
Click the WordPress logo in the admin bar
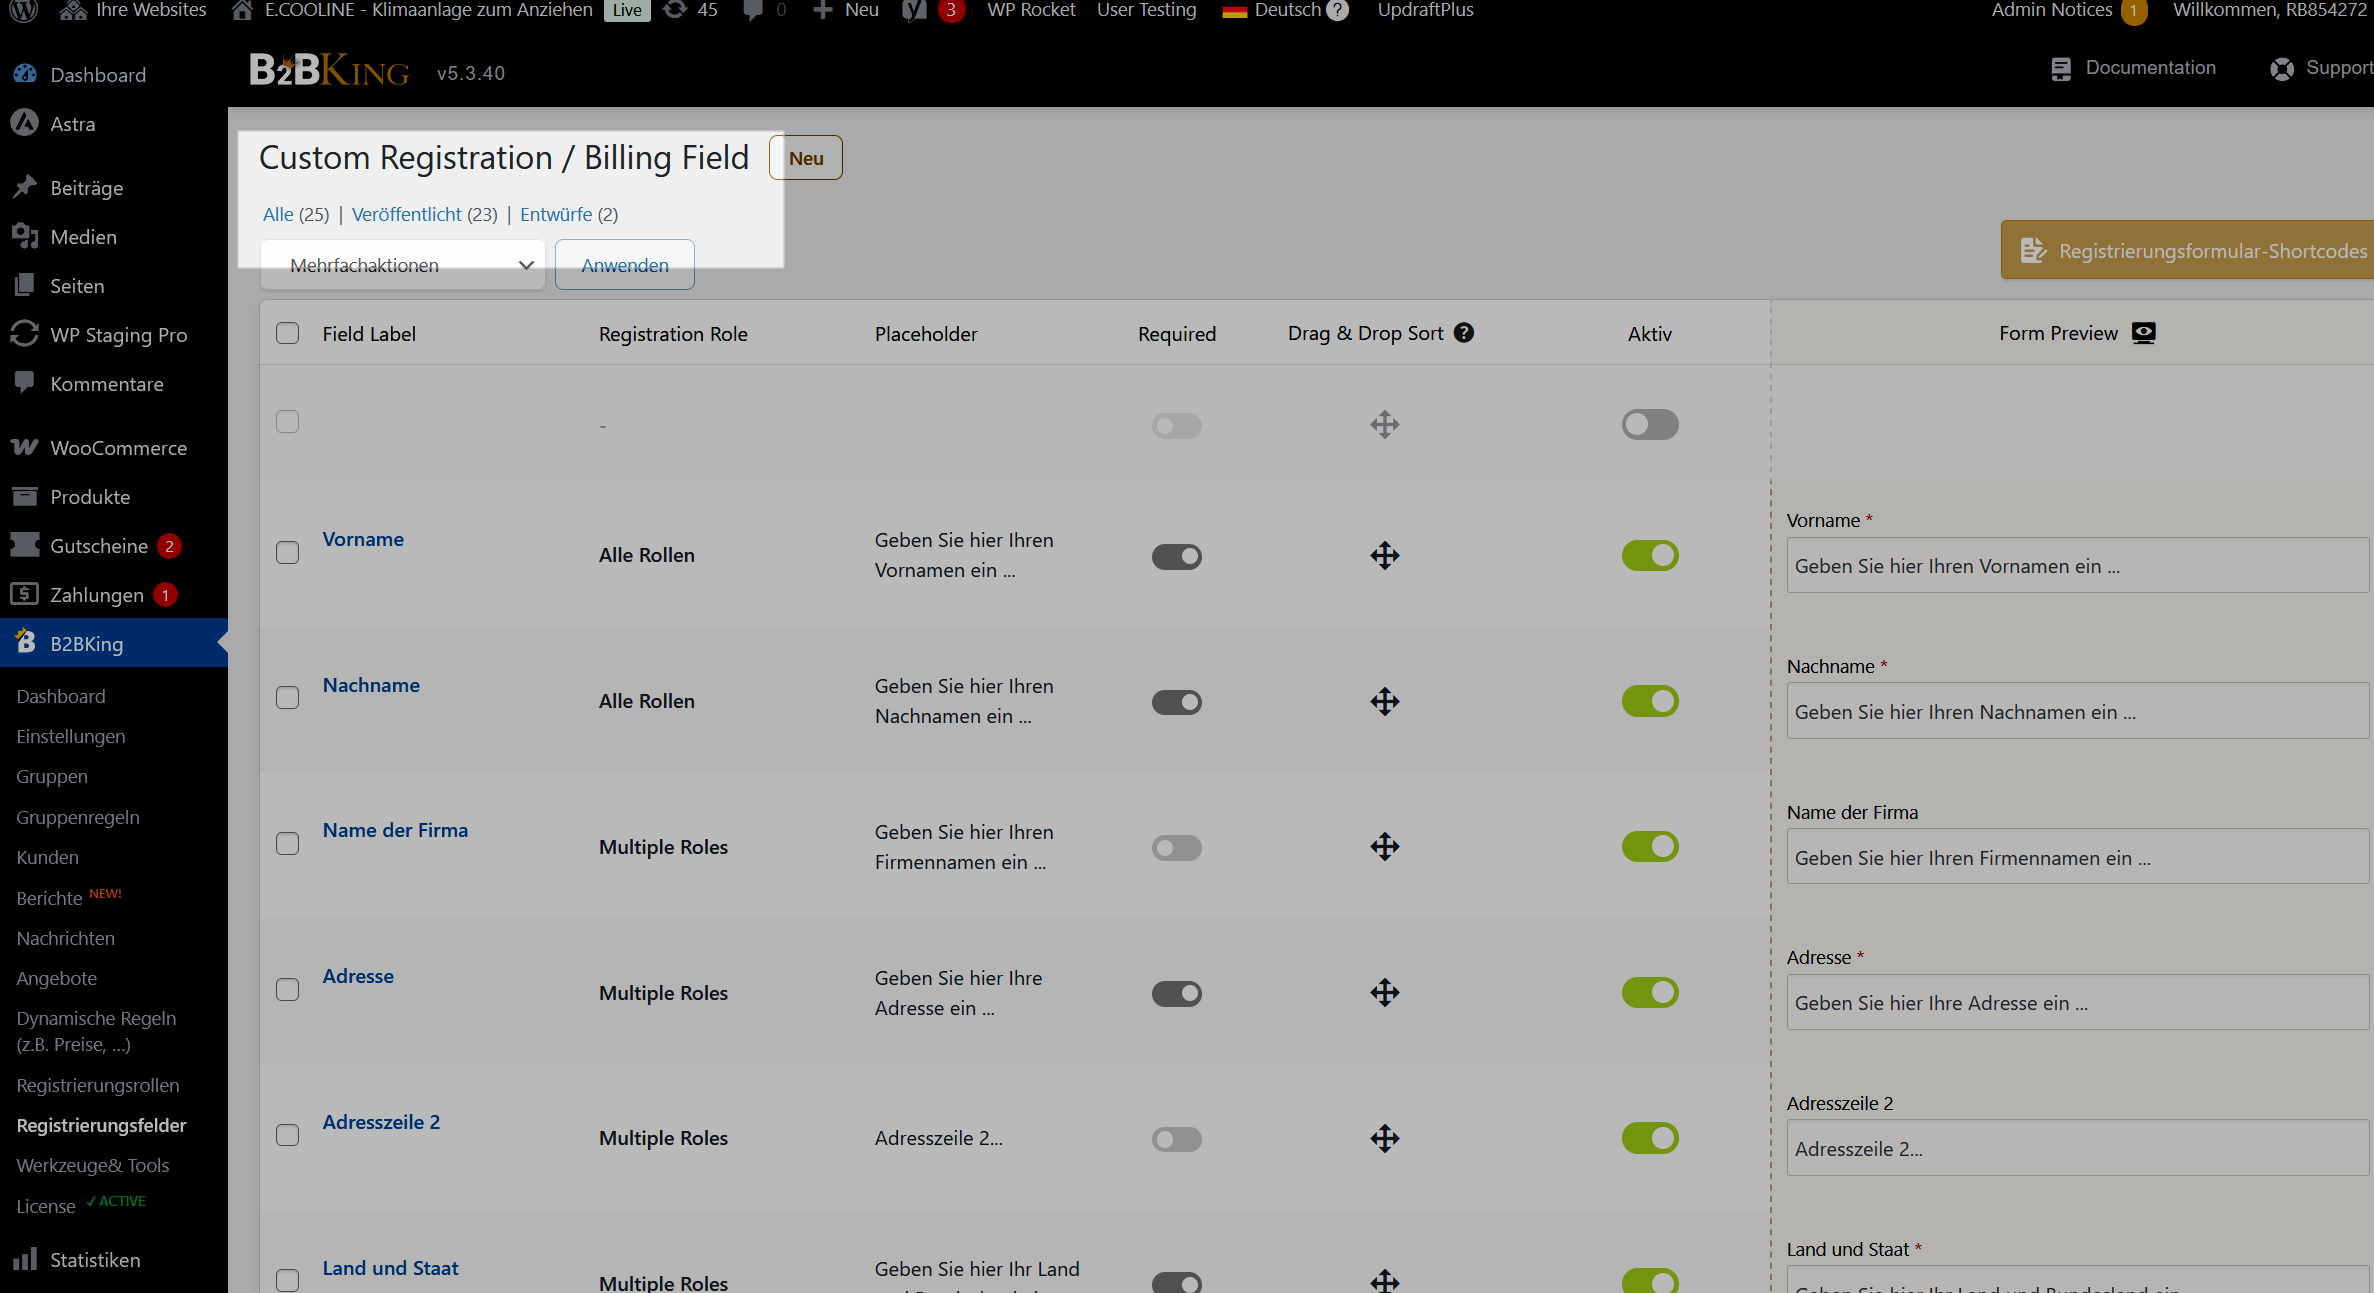pos(23,10)
